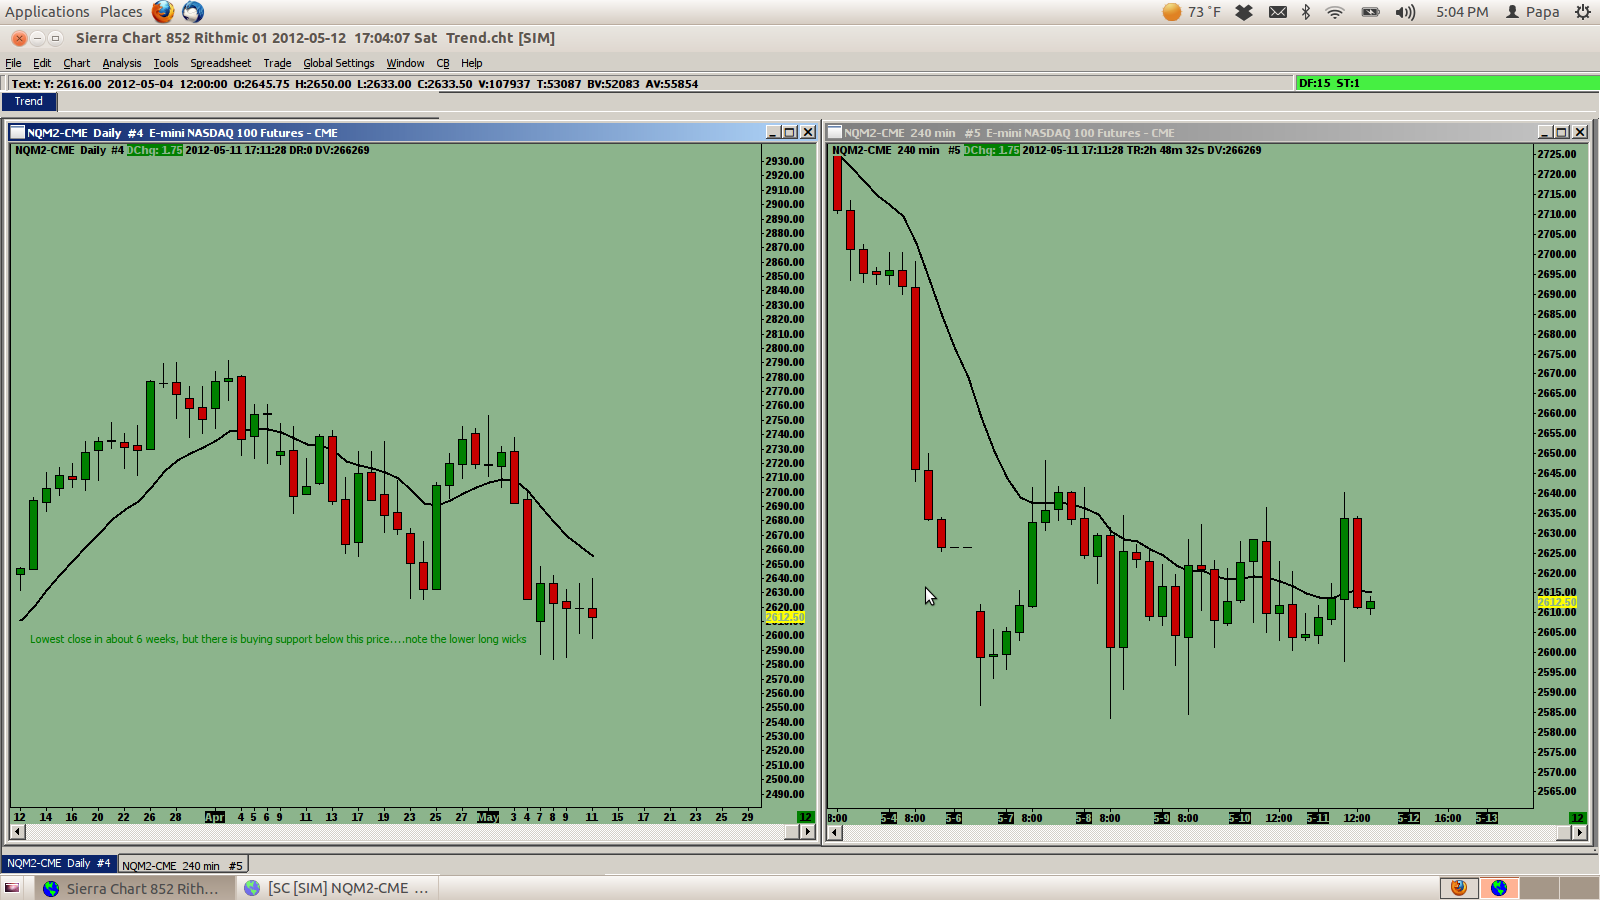Open the Analysis menu
The image size is (1600, 900).
[x=122, y=63]
